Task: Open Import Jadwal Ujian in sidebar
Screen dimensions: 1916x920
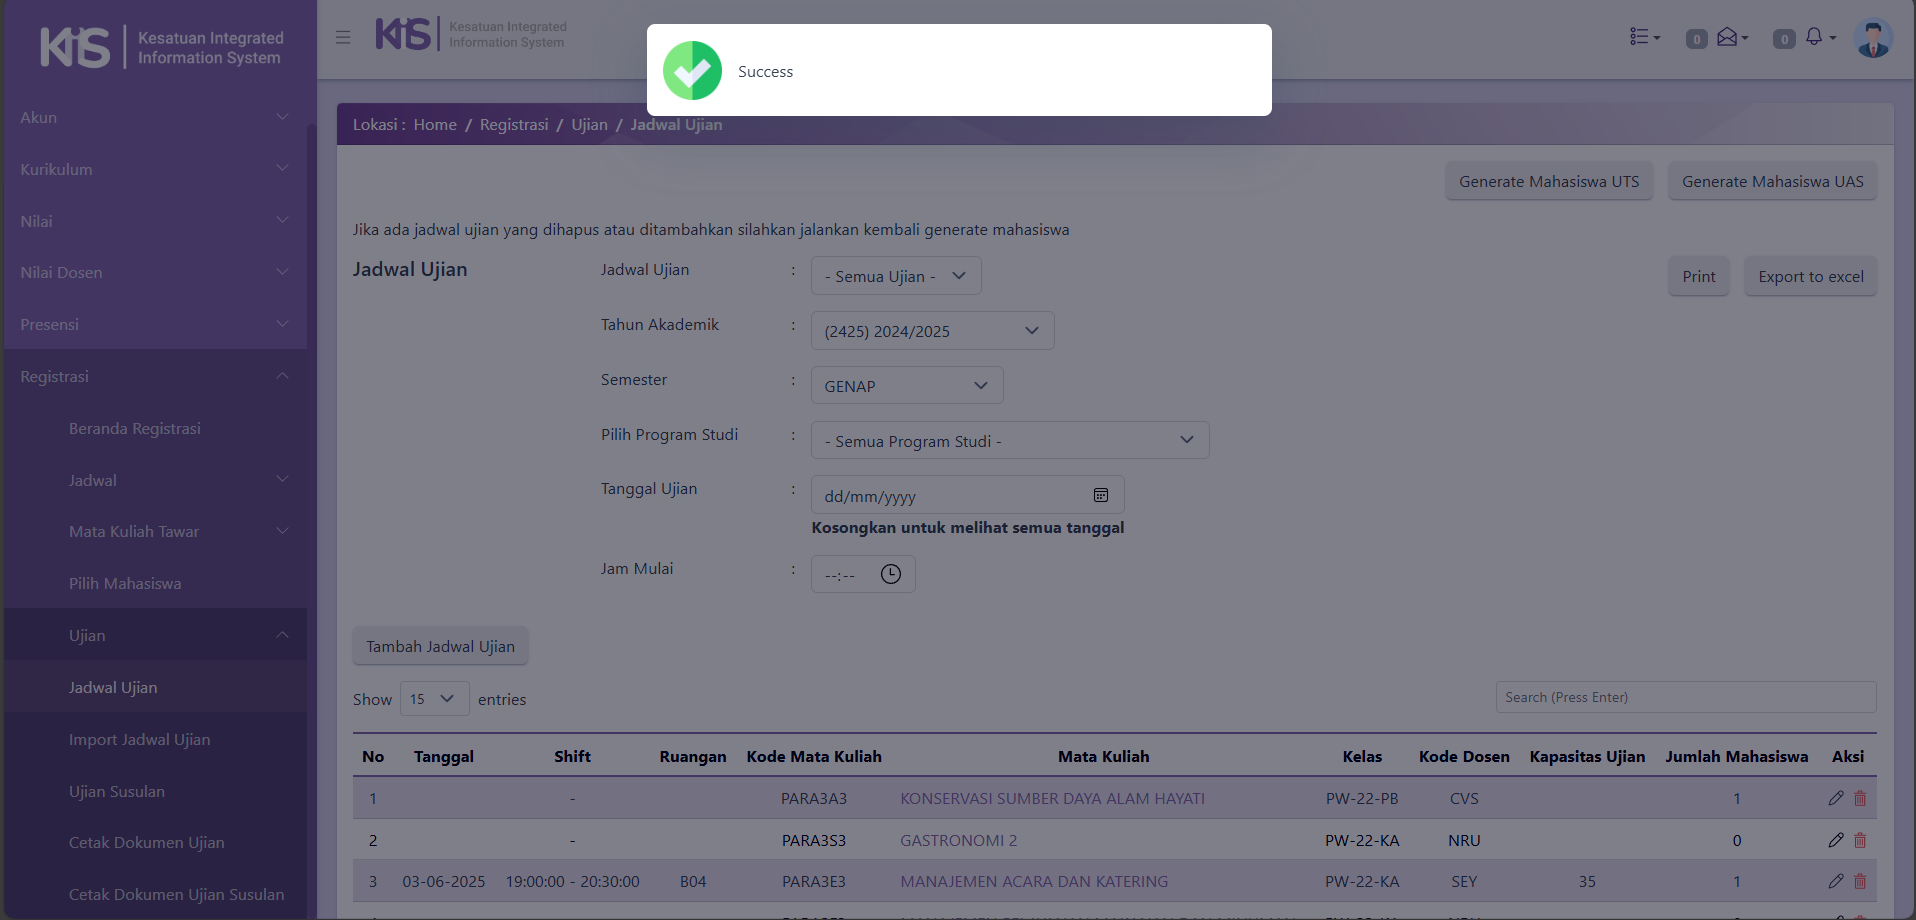Action: pyautogui.click(x=139, y=740)
